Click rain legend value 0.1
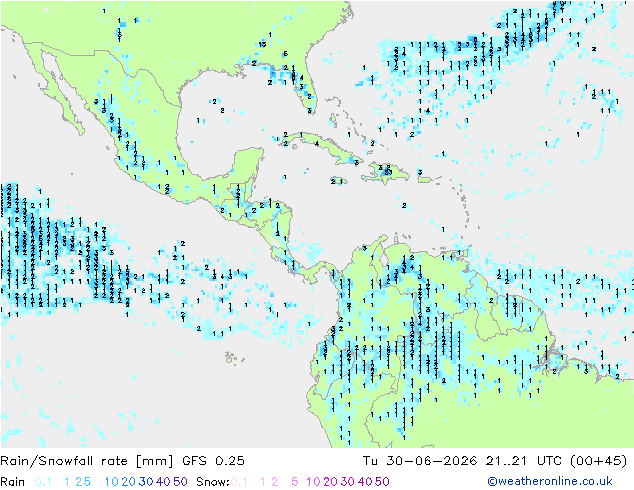The height and width of the screenshot is (490, 634). [x=43, y=482]
